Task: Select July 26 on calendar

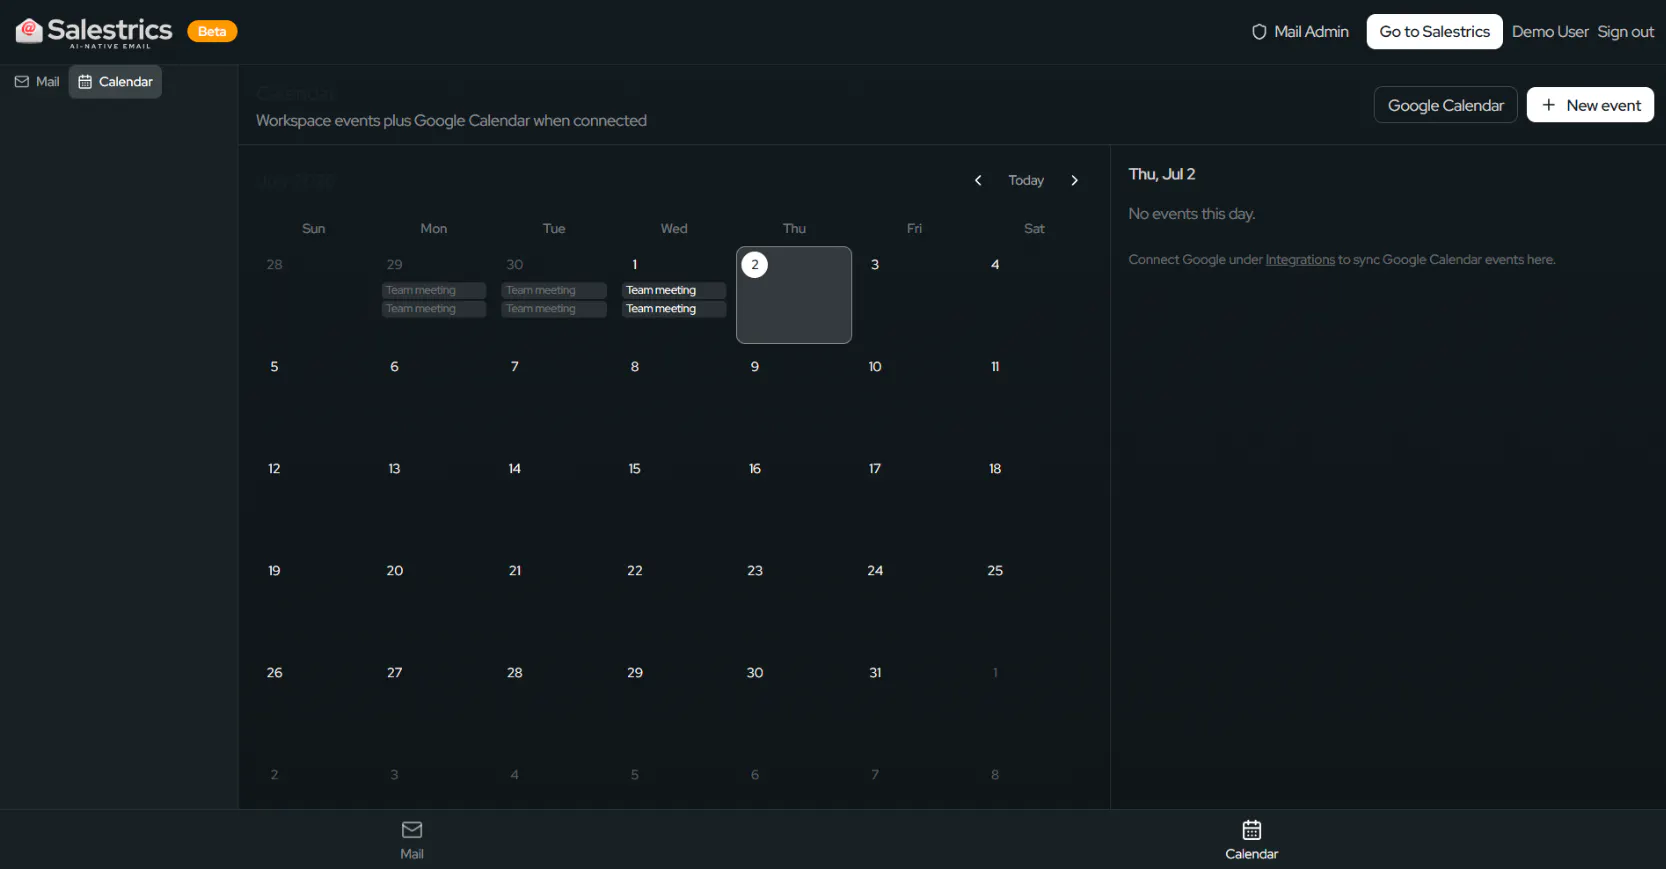Action: click(x=314, y=703)
